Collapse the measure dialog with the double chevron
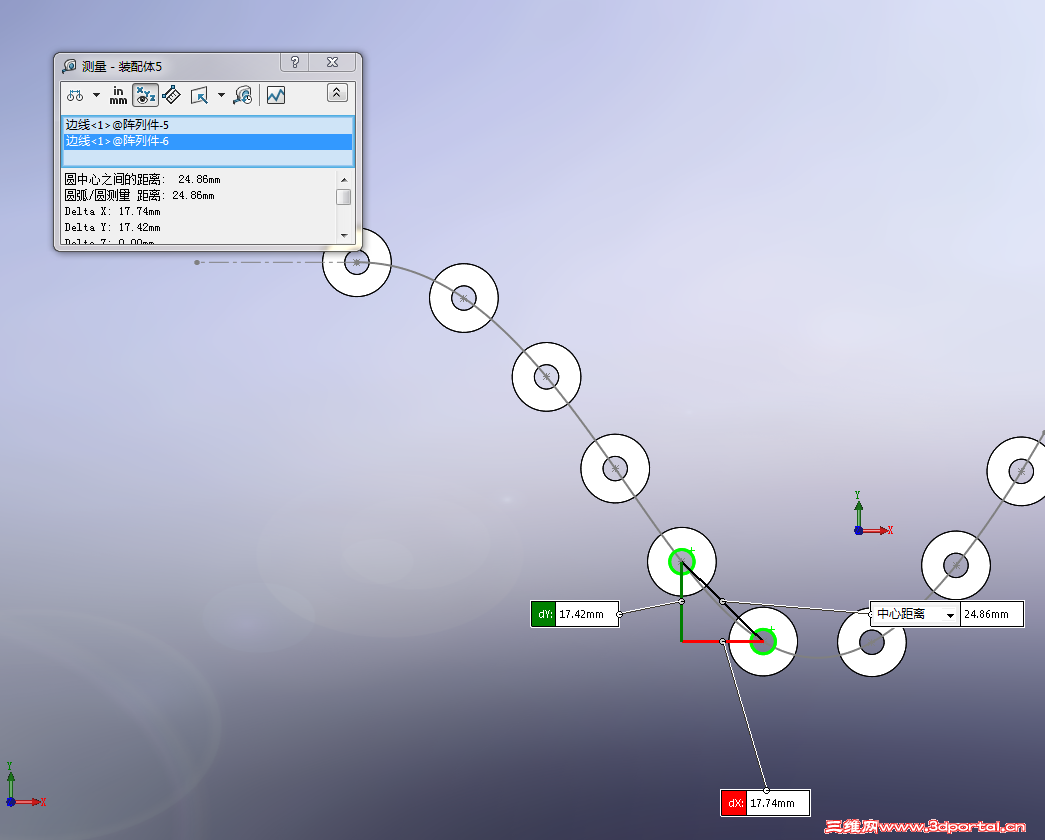 tap(337, 93)
